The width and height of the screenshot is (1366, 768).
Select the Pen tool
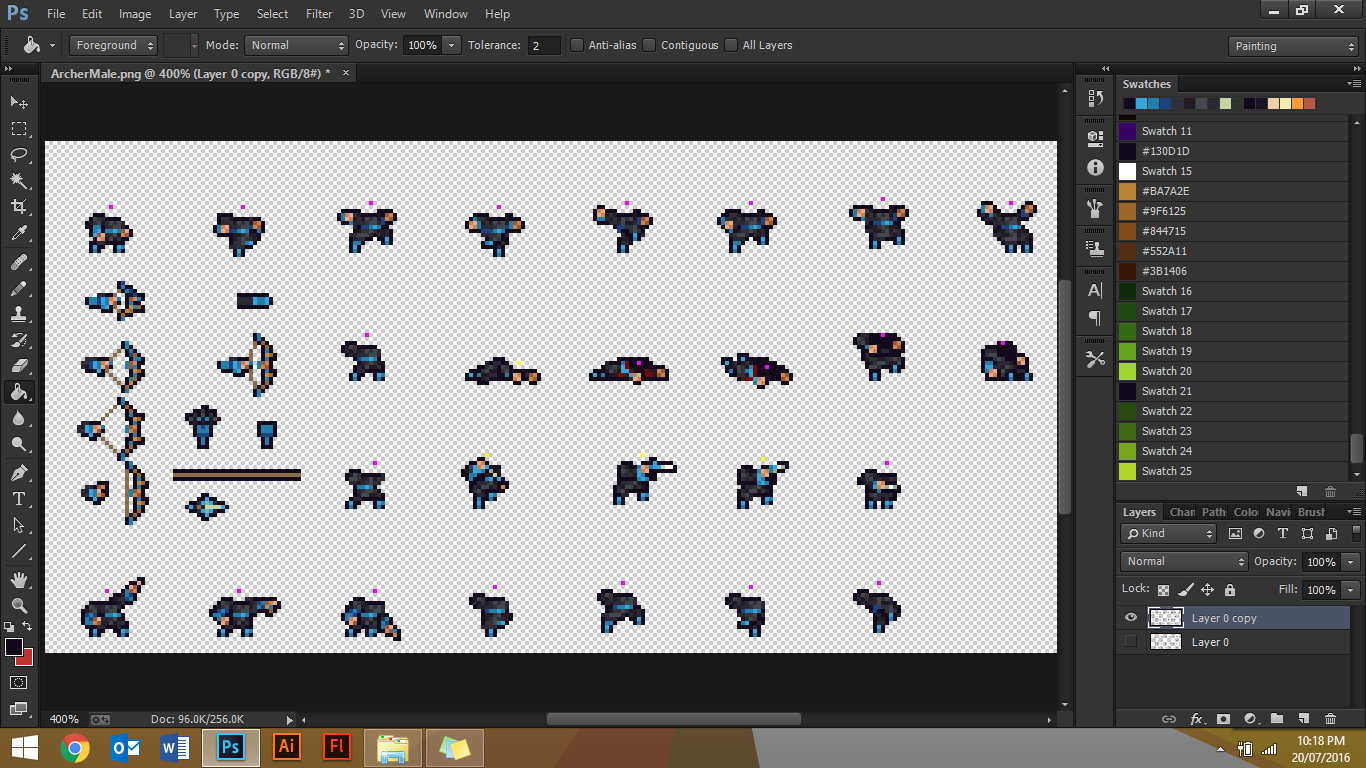tap(19, 473)
